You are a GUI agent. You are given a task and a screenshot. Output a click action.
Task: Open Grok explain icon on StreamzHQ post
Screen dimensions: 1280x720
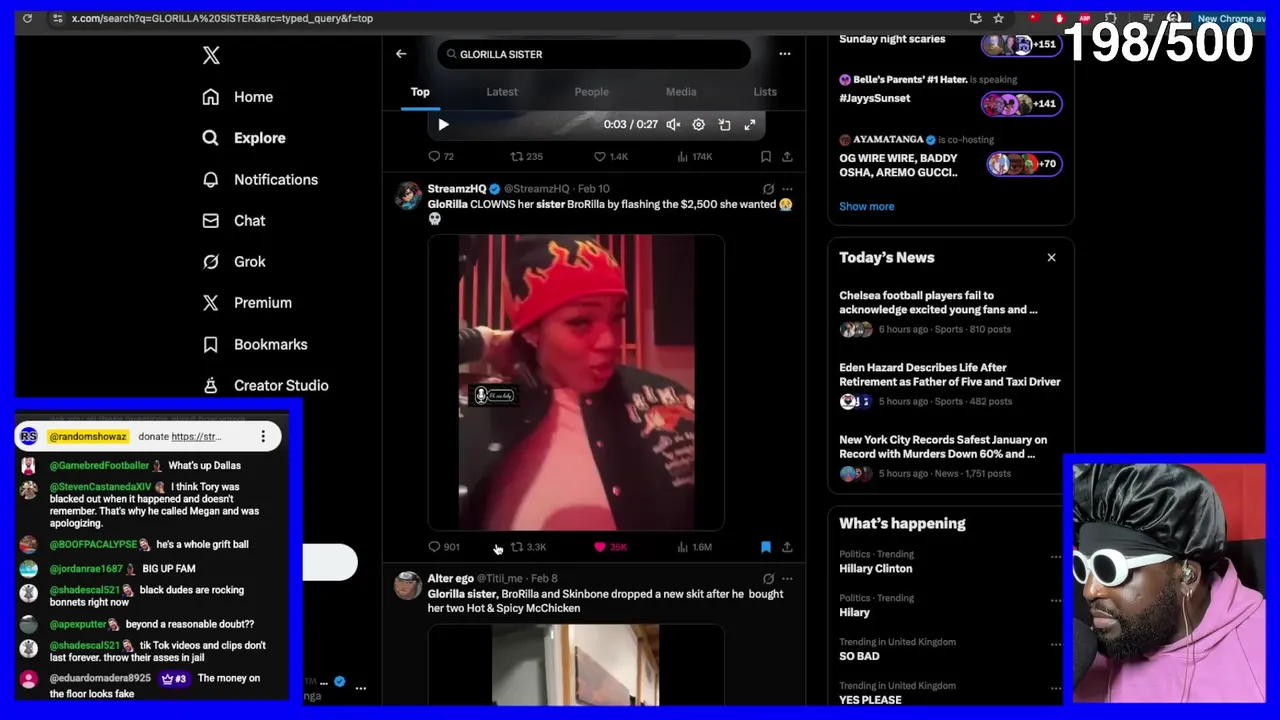[768, 188]
